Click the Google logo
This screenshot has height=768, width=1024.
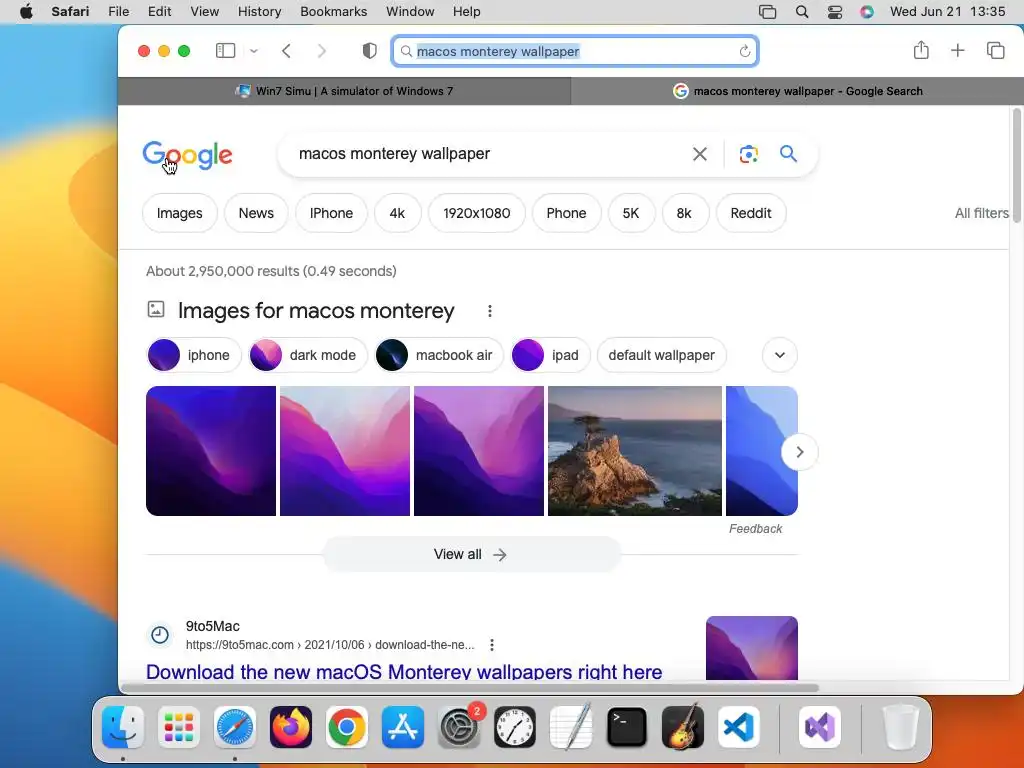point(187,155)
